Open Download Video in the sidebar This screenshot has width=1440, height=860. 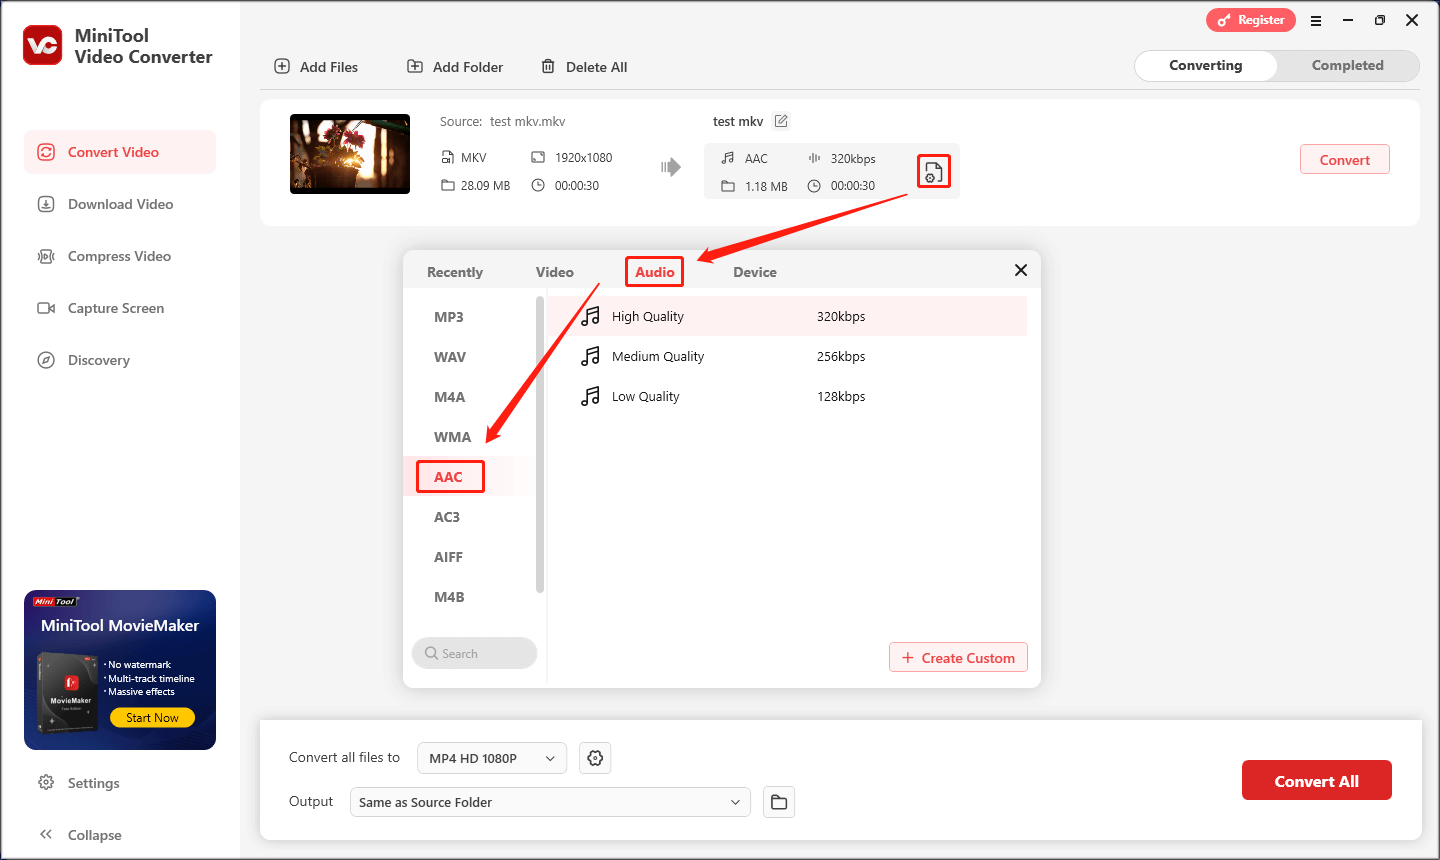pos(120,204)
